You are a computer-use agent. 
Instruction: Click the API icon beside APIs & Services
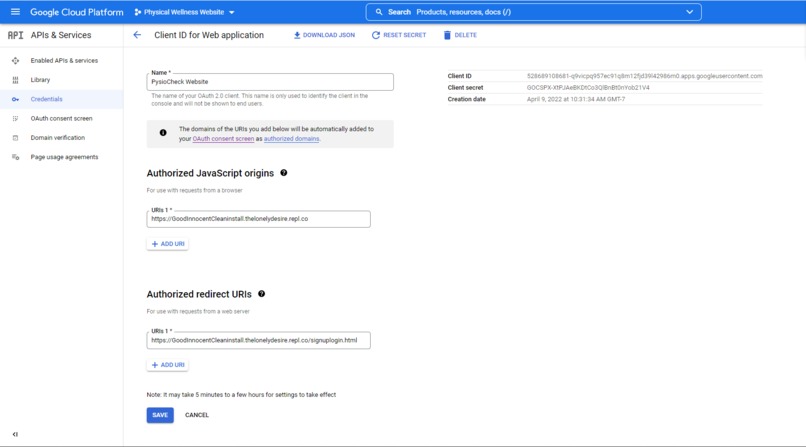pyautogui.click(x=15, y=35)
